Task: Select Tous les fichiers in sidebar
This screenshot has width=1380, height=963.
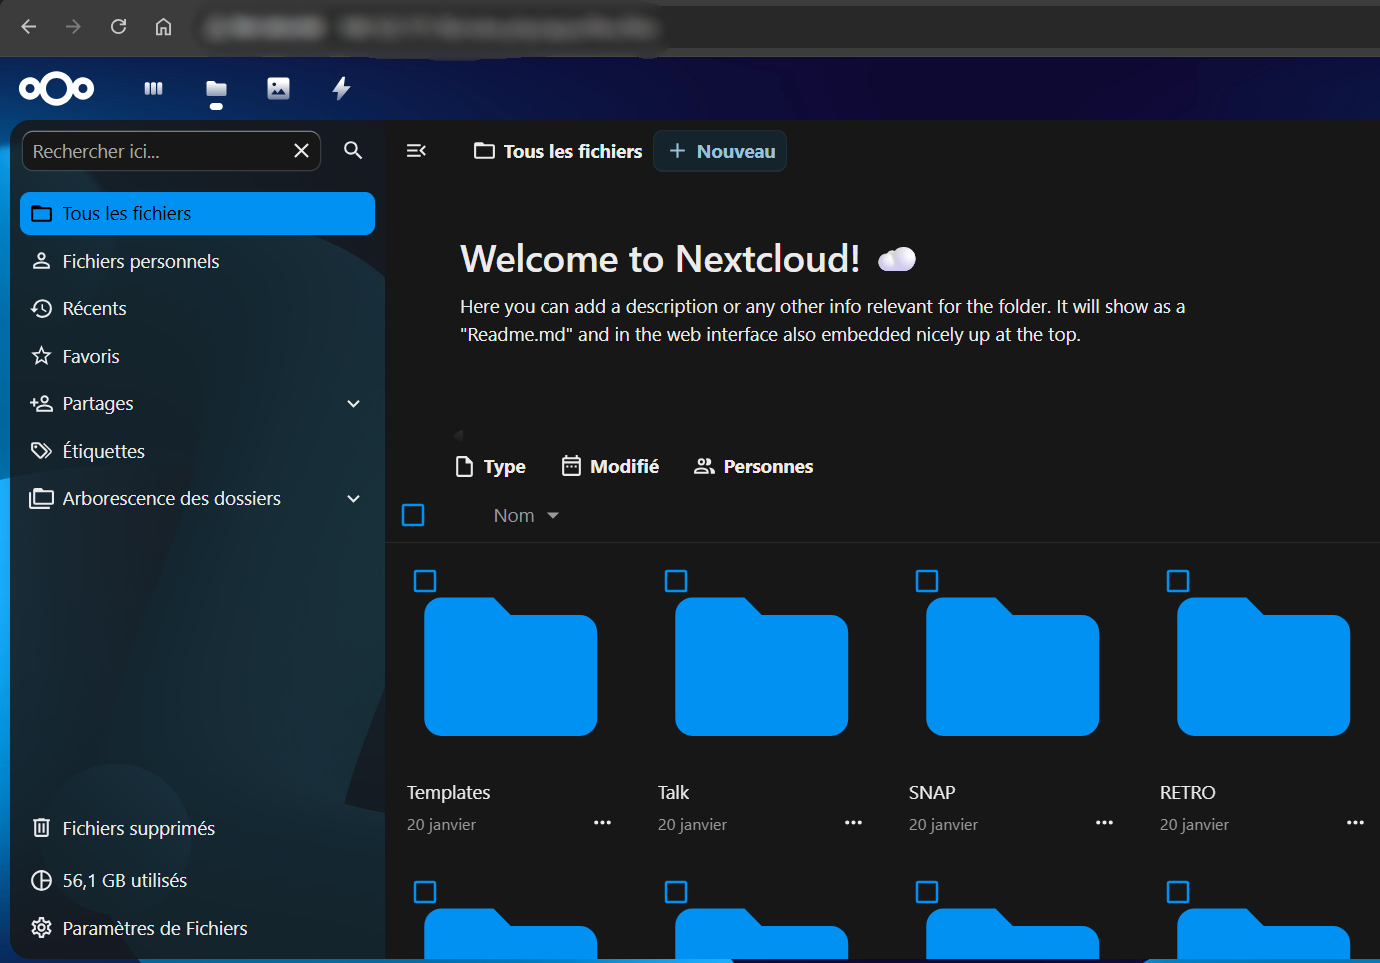Action: click(x=197, y=214)
